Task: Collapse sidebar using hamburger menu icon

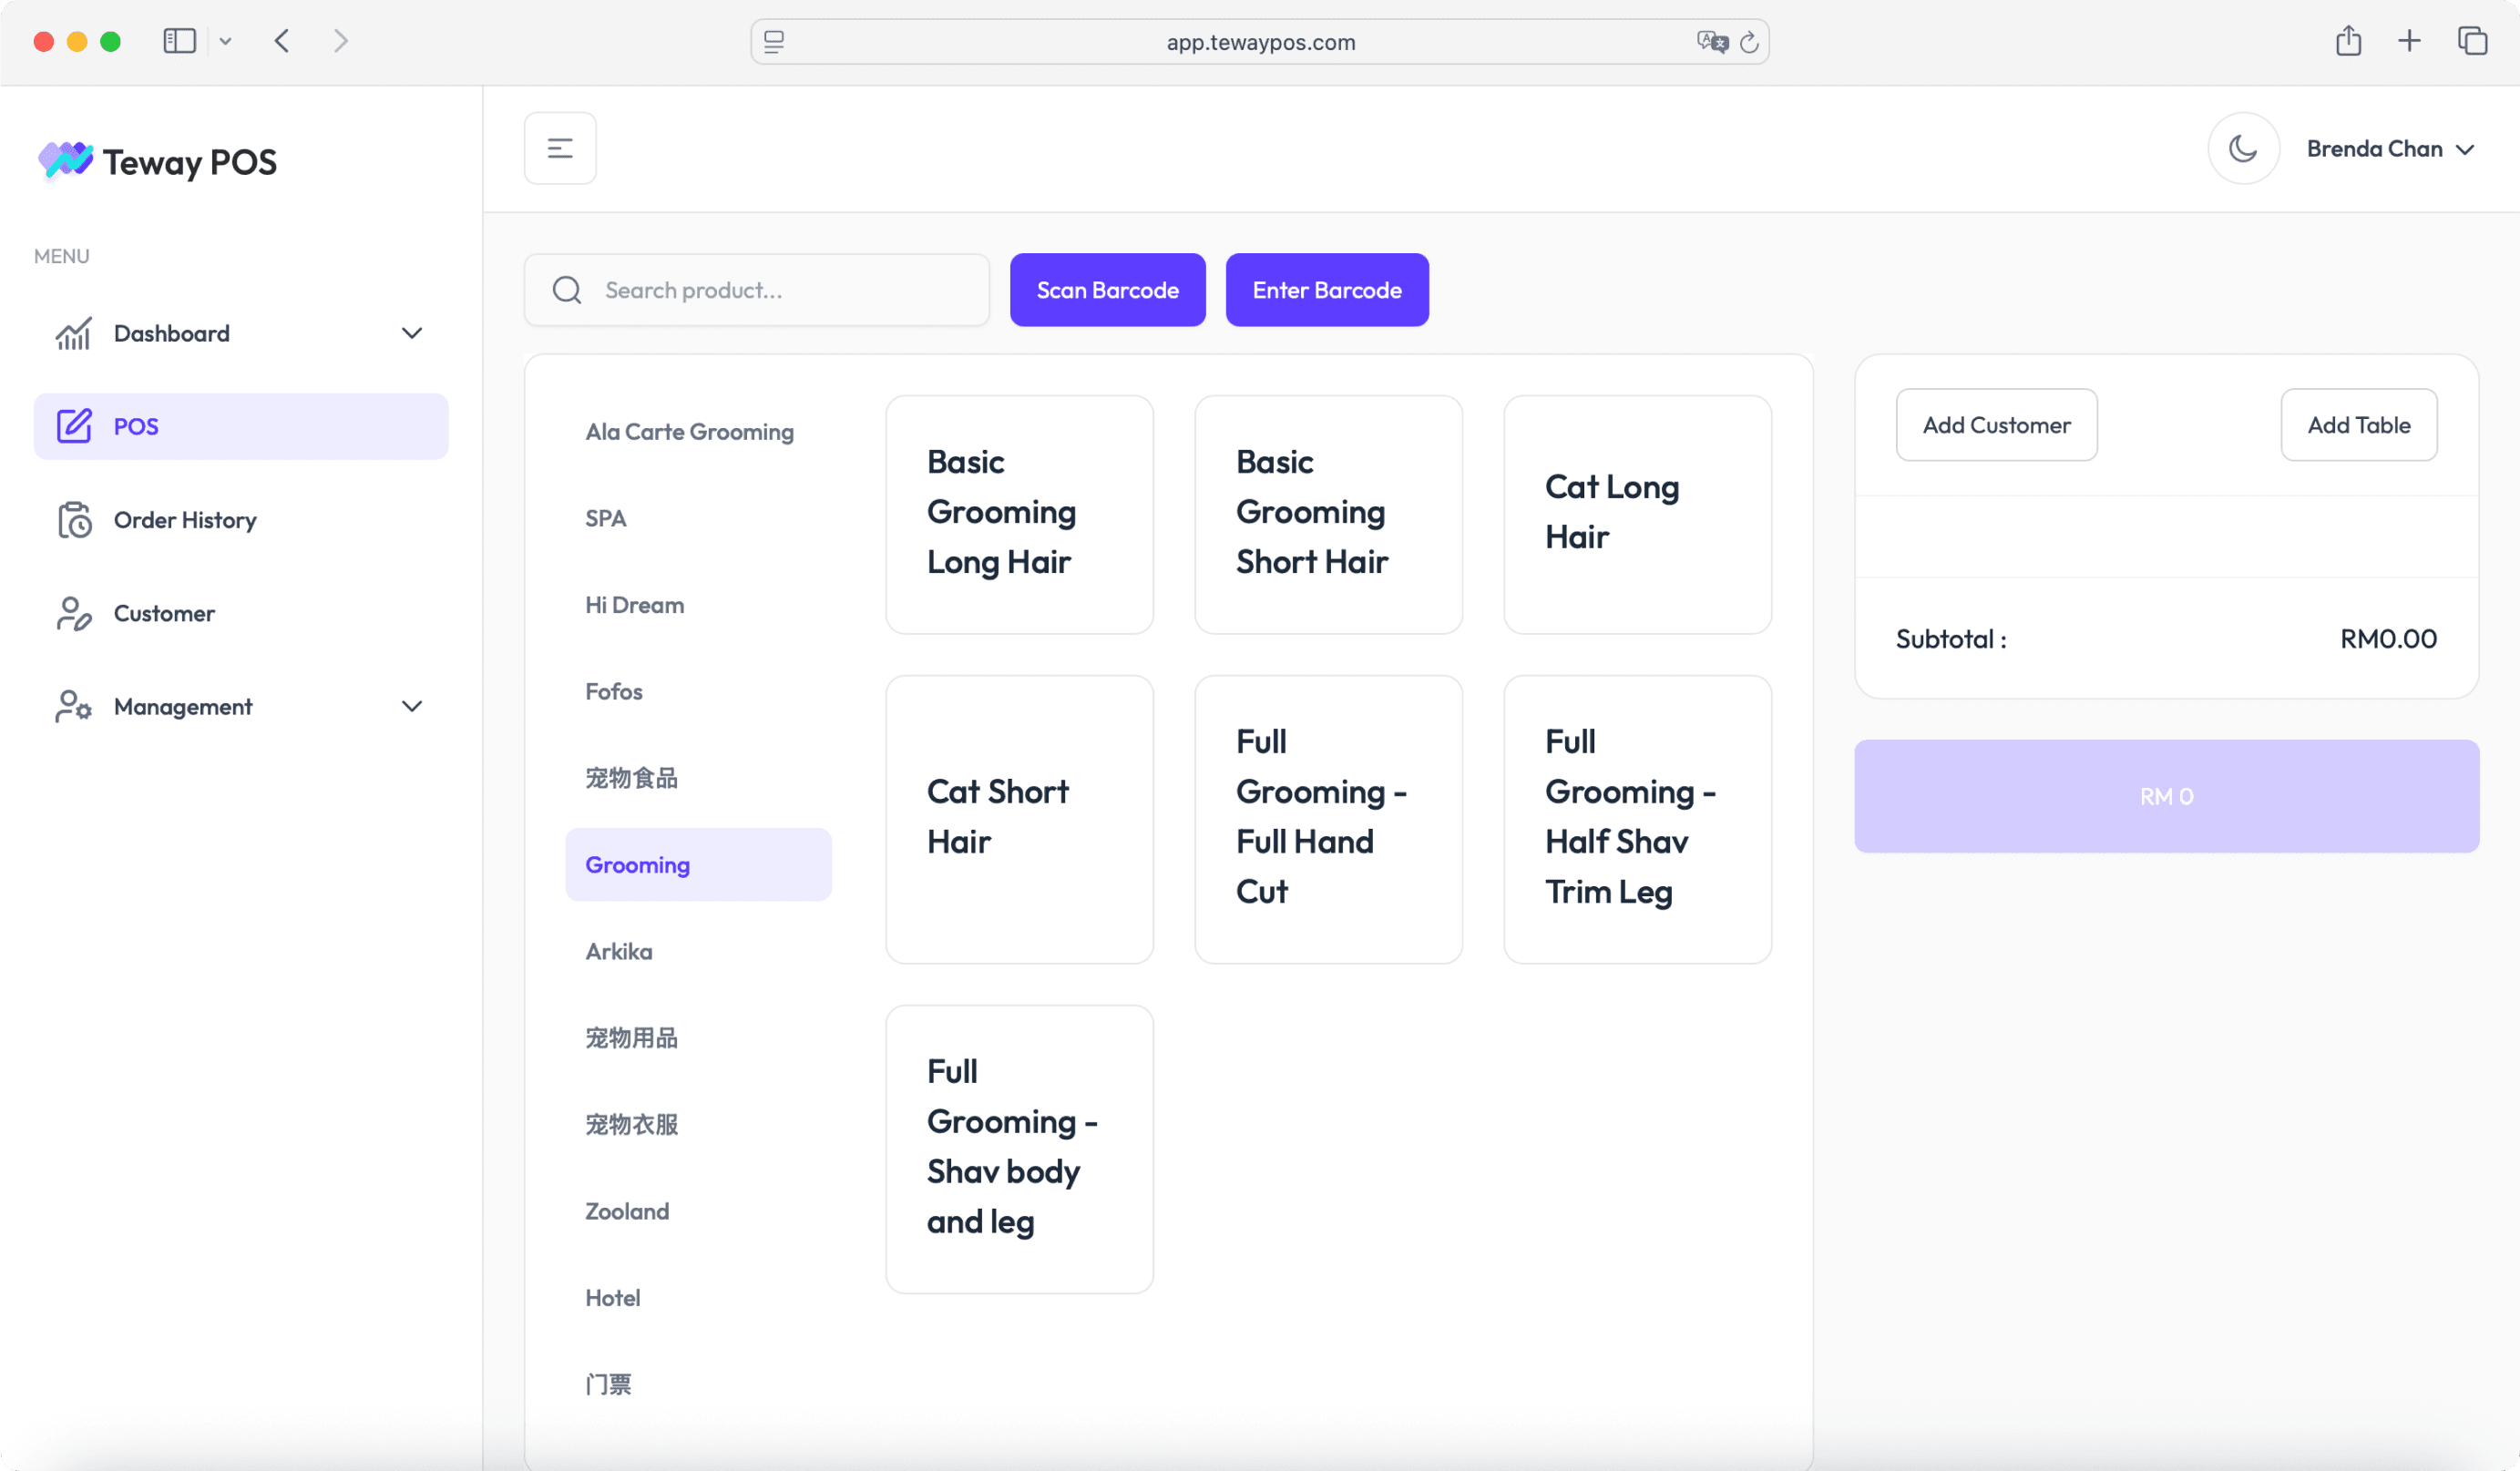Action: (560, 149)
